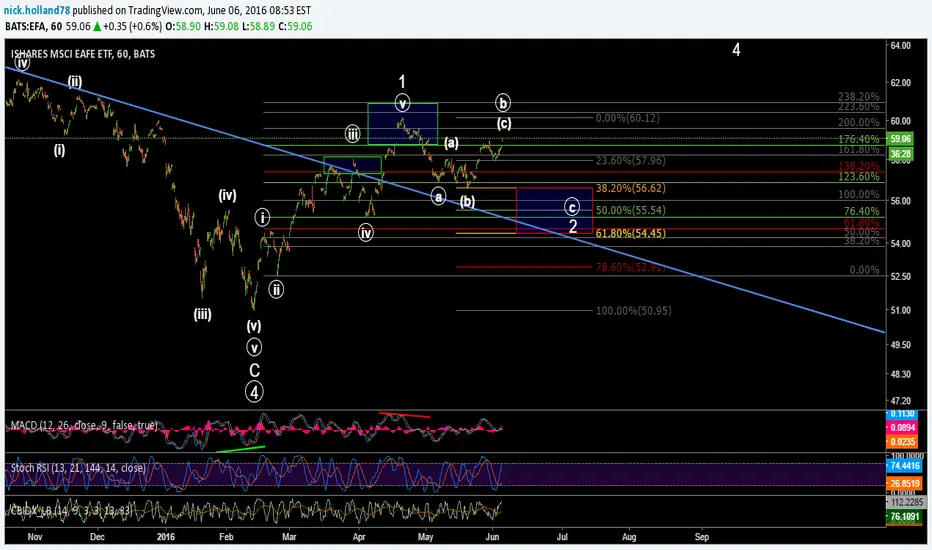Select the circled iii wave label
Viewport: 932px width, 550px height.
[352, 134]
